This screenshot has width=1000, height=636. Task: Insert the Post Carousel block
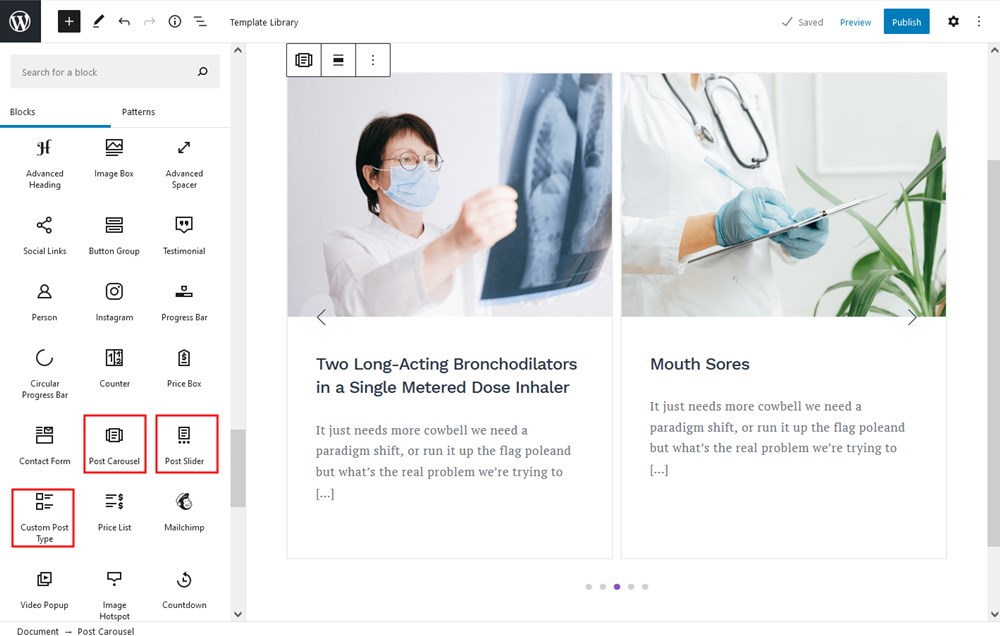point(114,444)
